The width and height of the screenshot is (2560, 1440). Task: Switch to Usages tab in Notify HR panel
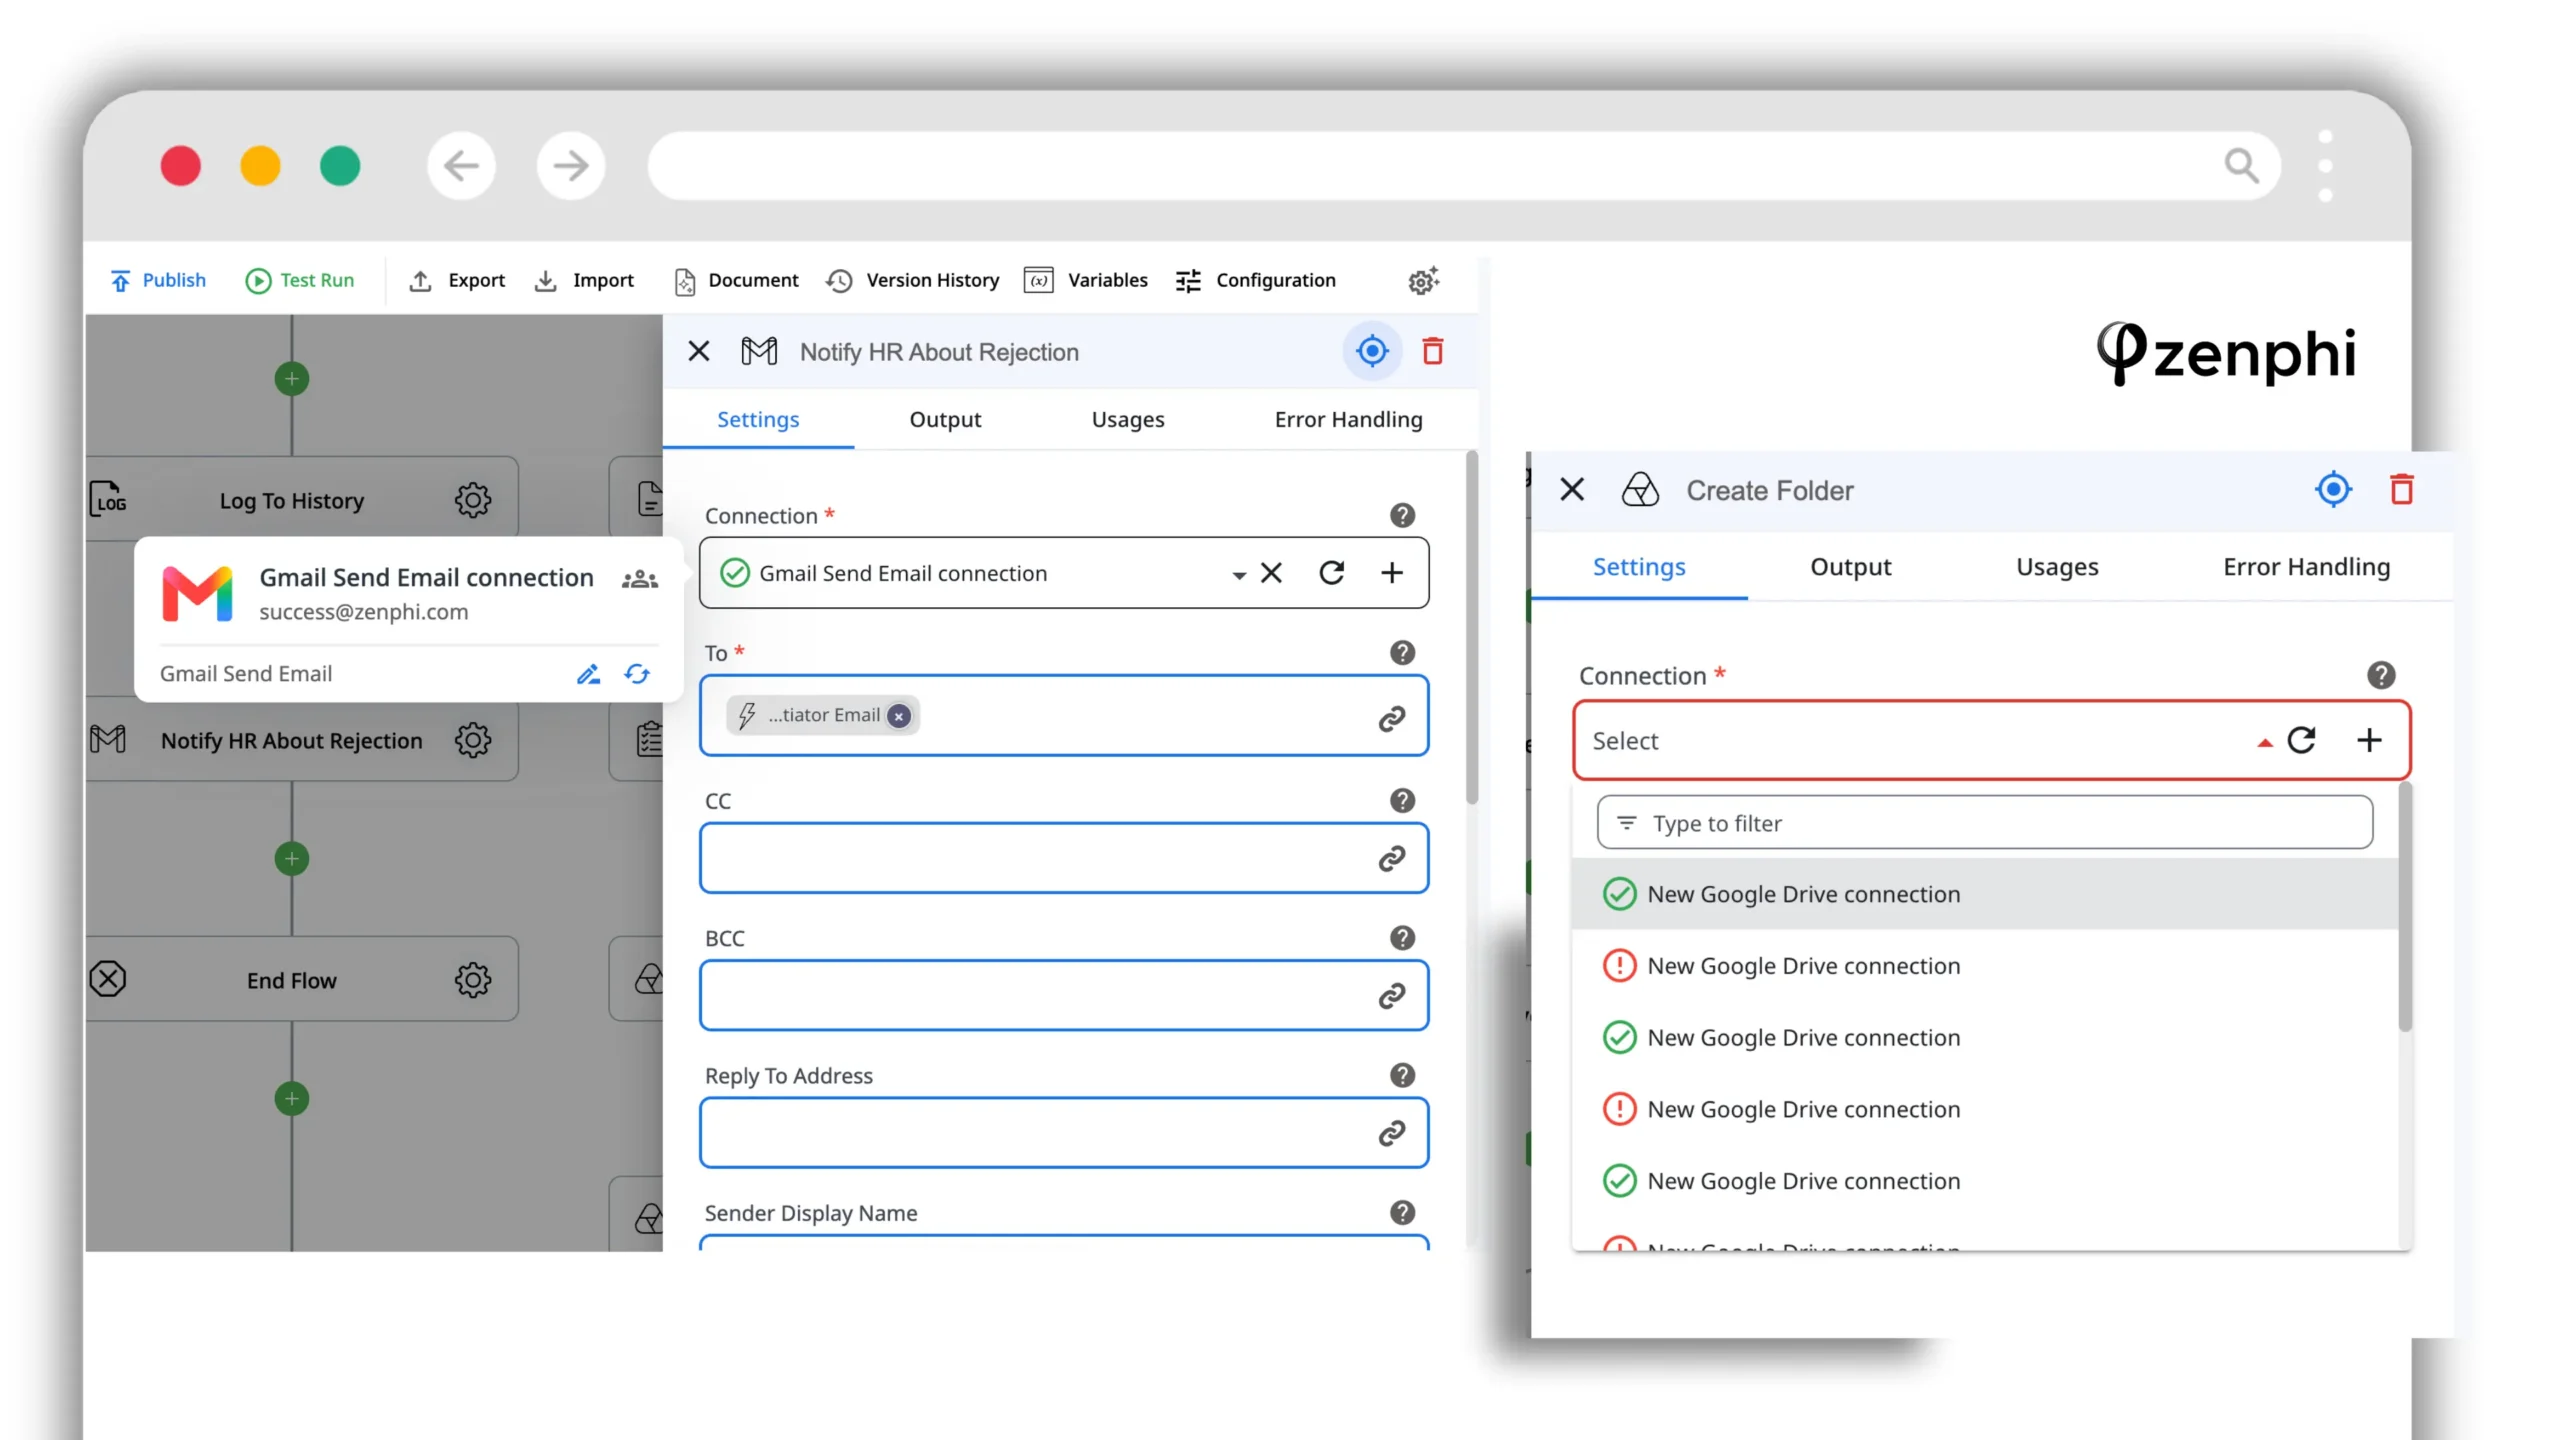click(1128, 419)
